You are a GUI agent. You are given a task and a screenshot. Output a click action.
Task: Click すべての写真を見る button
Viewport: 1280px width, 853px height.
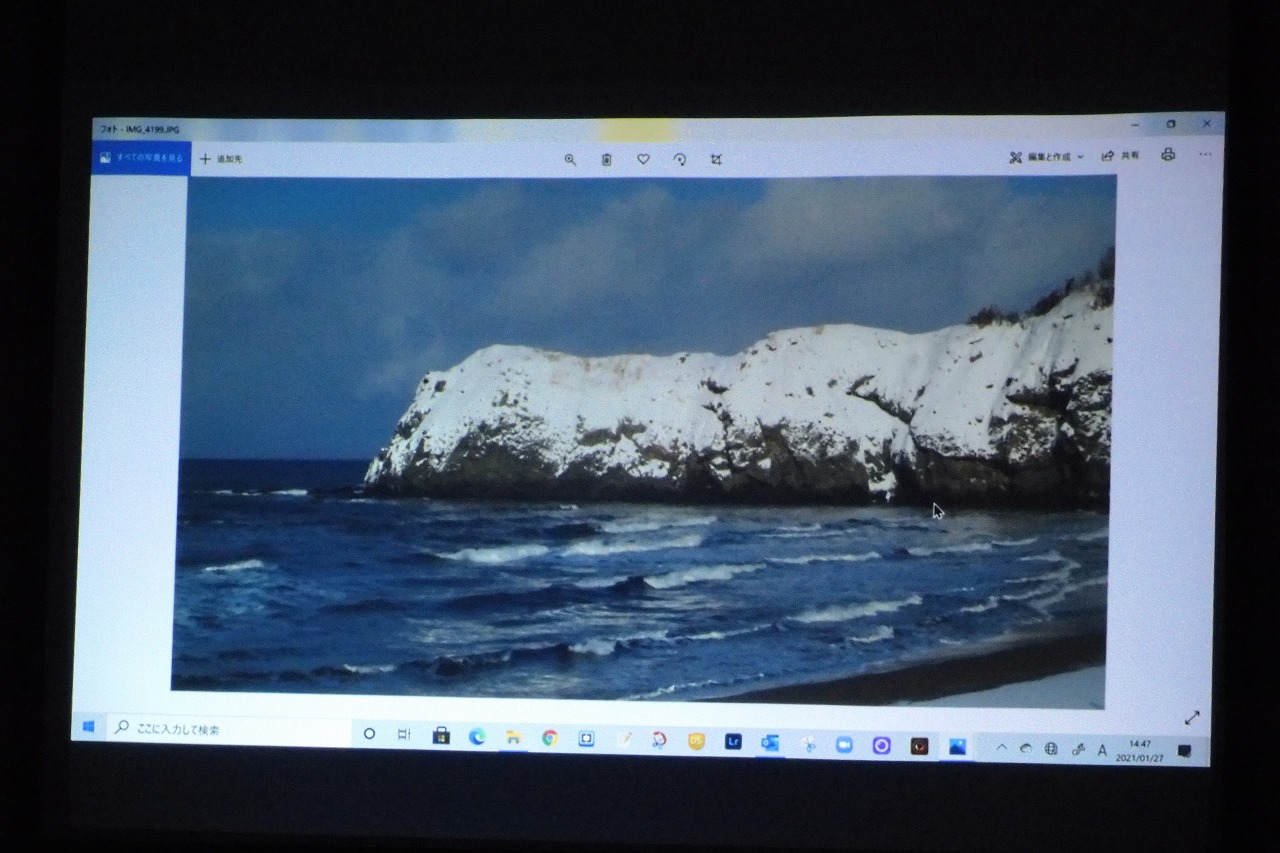(x=141, y=158)
